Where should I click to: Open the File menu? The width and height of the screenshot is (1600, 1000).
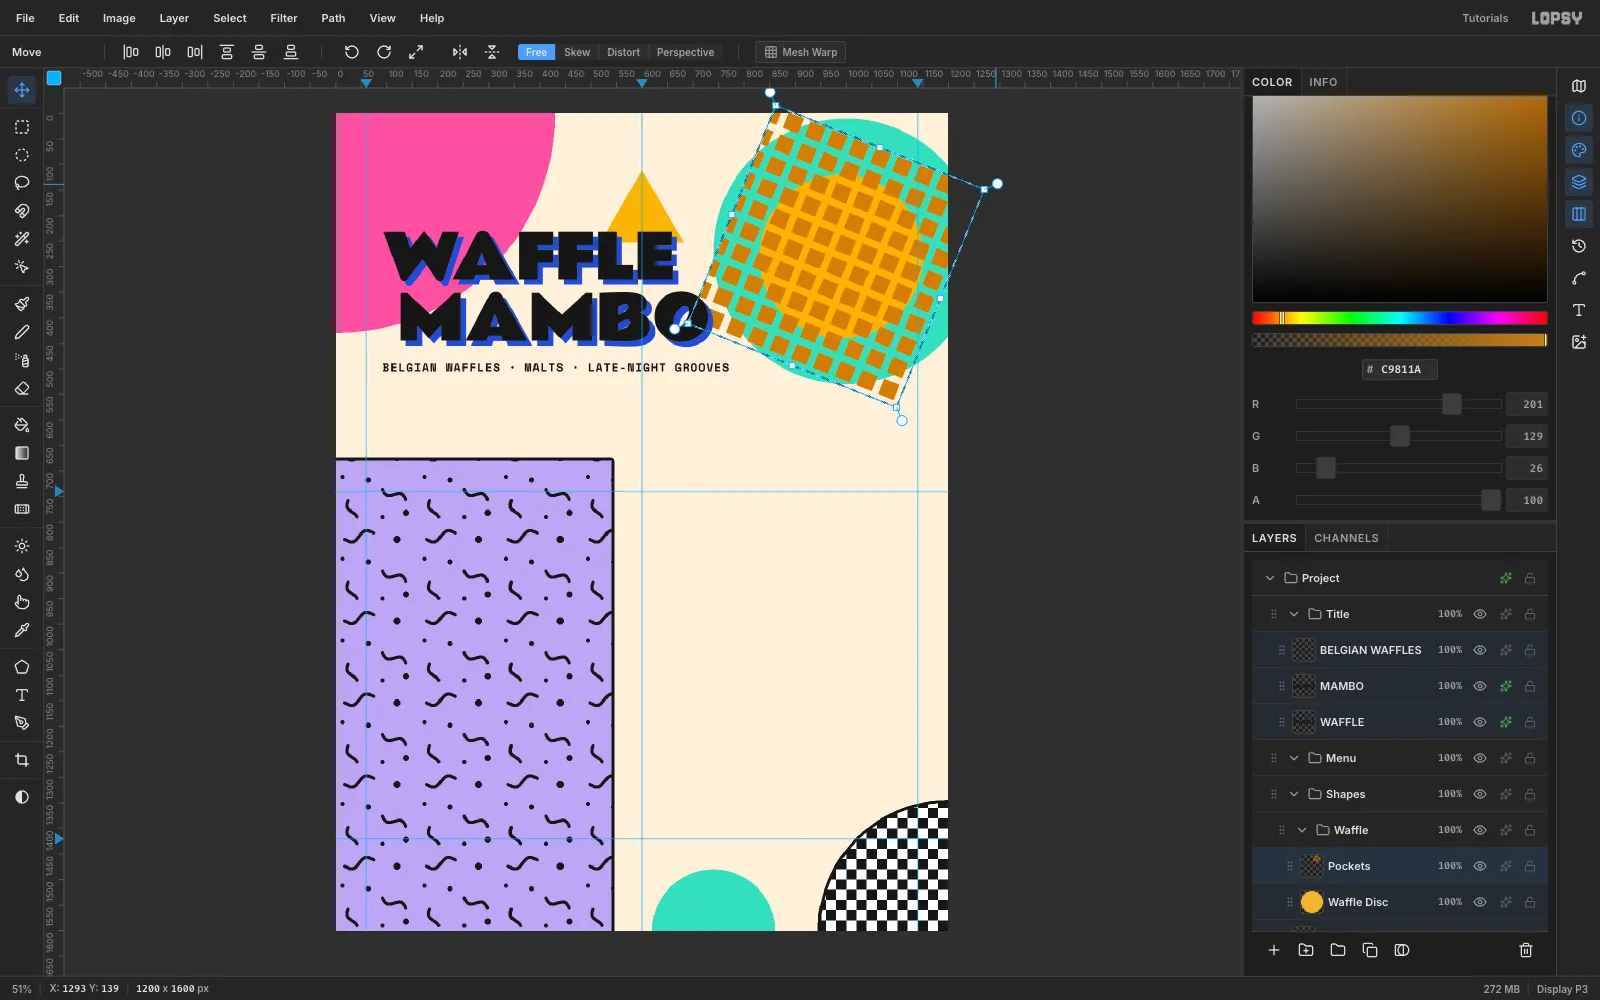[x=25, y=18]
